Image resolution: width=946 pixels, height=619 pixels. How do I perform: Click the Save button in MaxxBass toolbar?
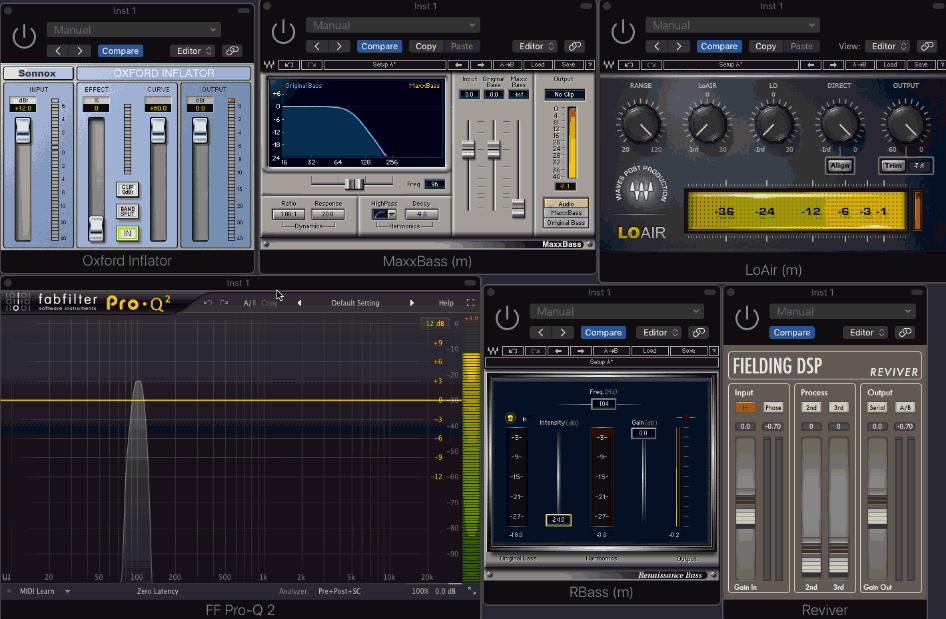click(x=568, y=65)
